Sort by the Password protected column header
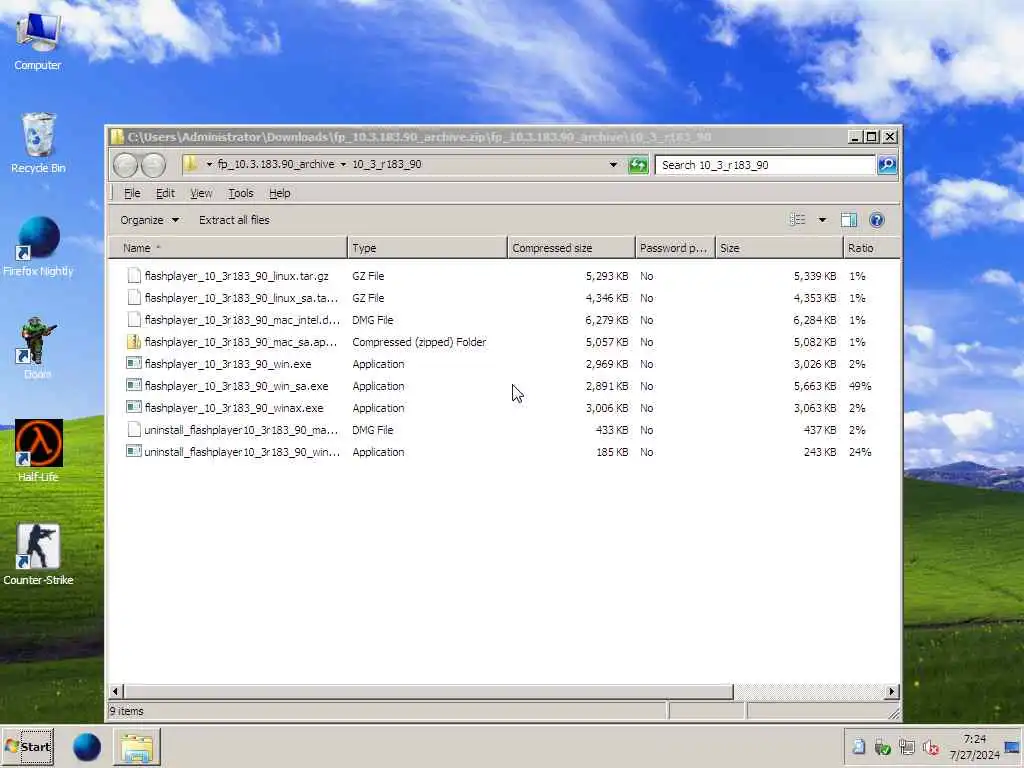The image size is (1024, 768). (675, 248)
